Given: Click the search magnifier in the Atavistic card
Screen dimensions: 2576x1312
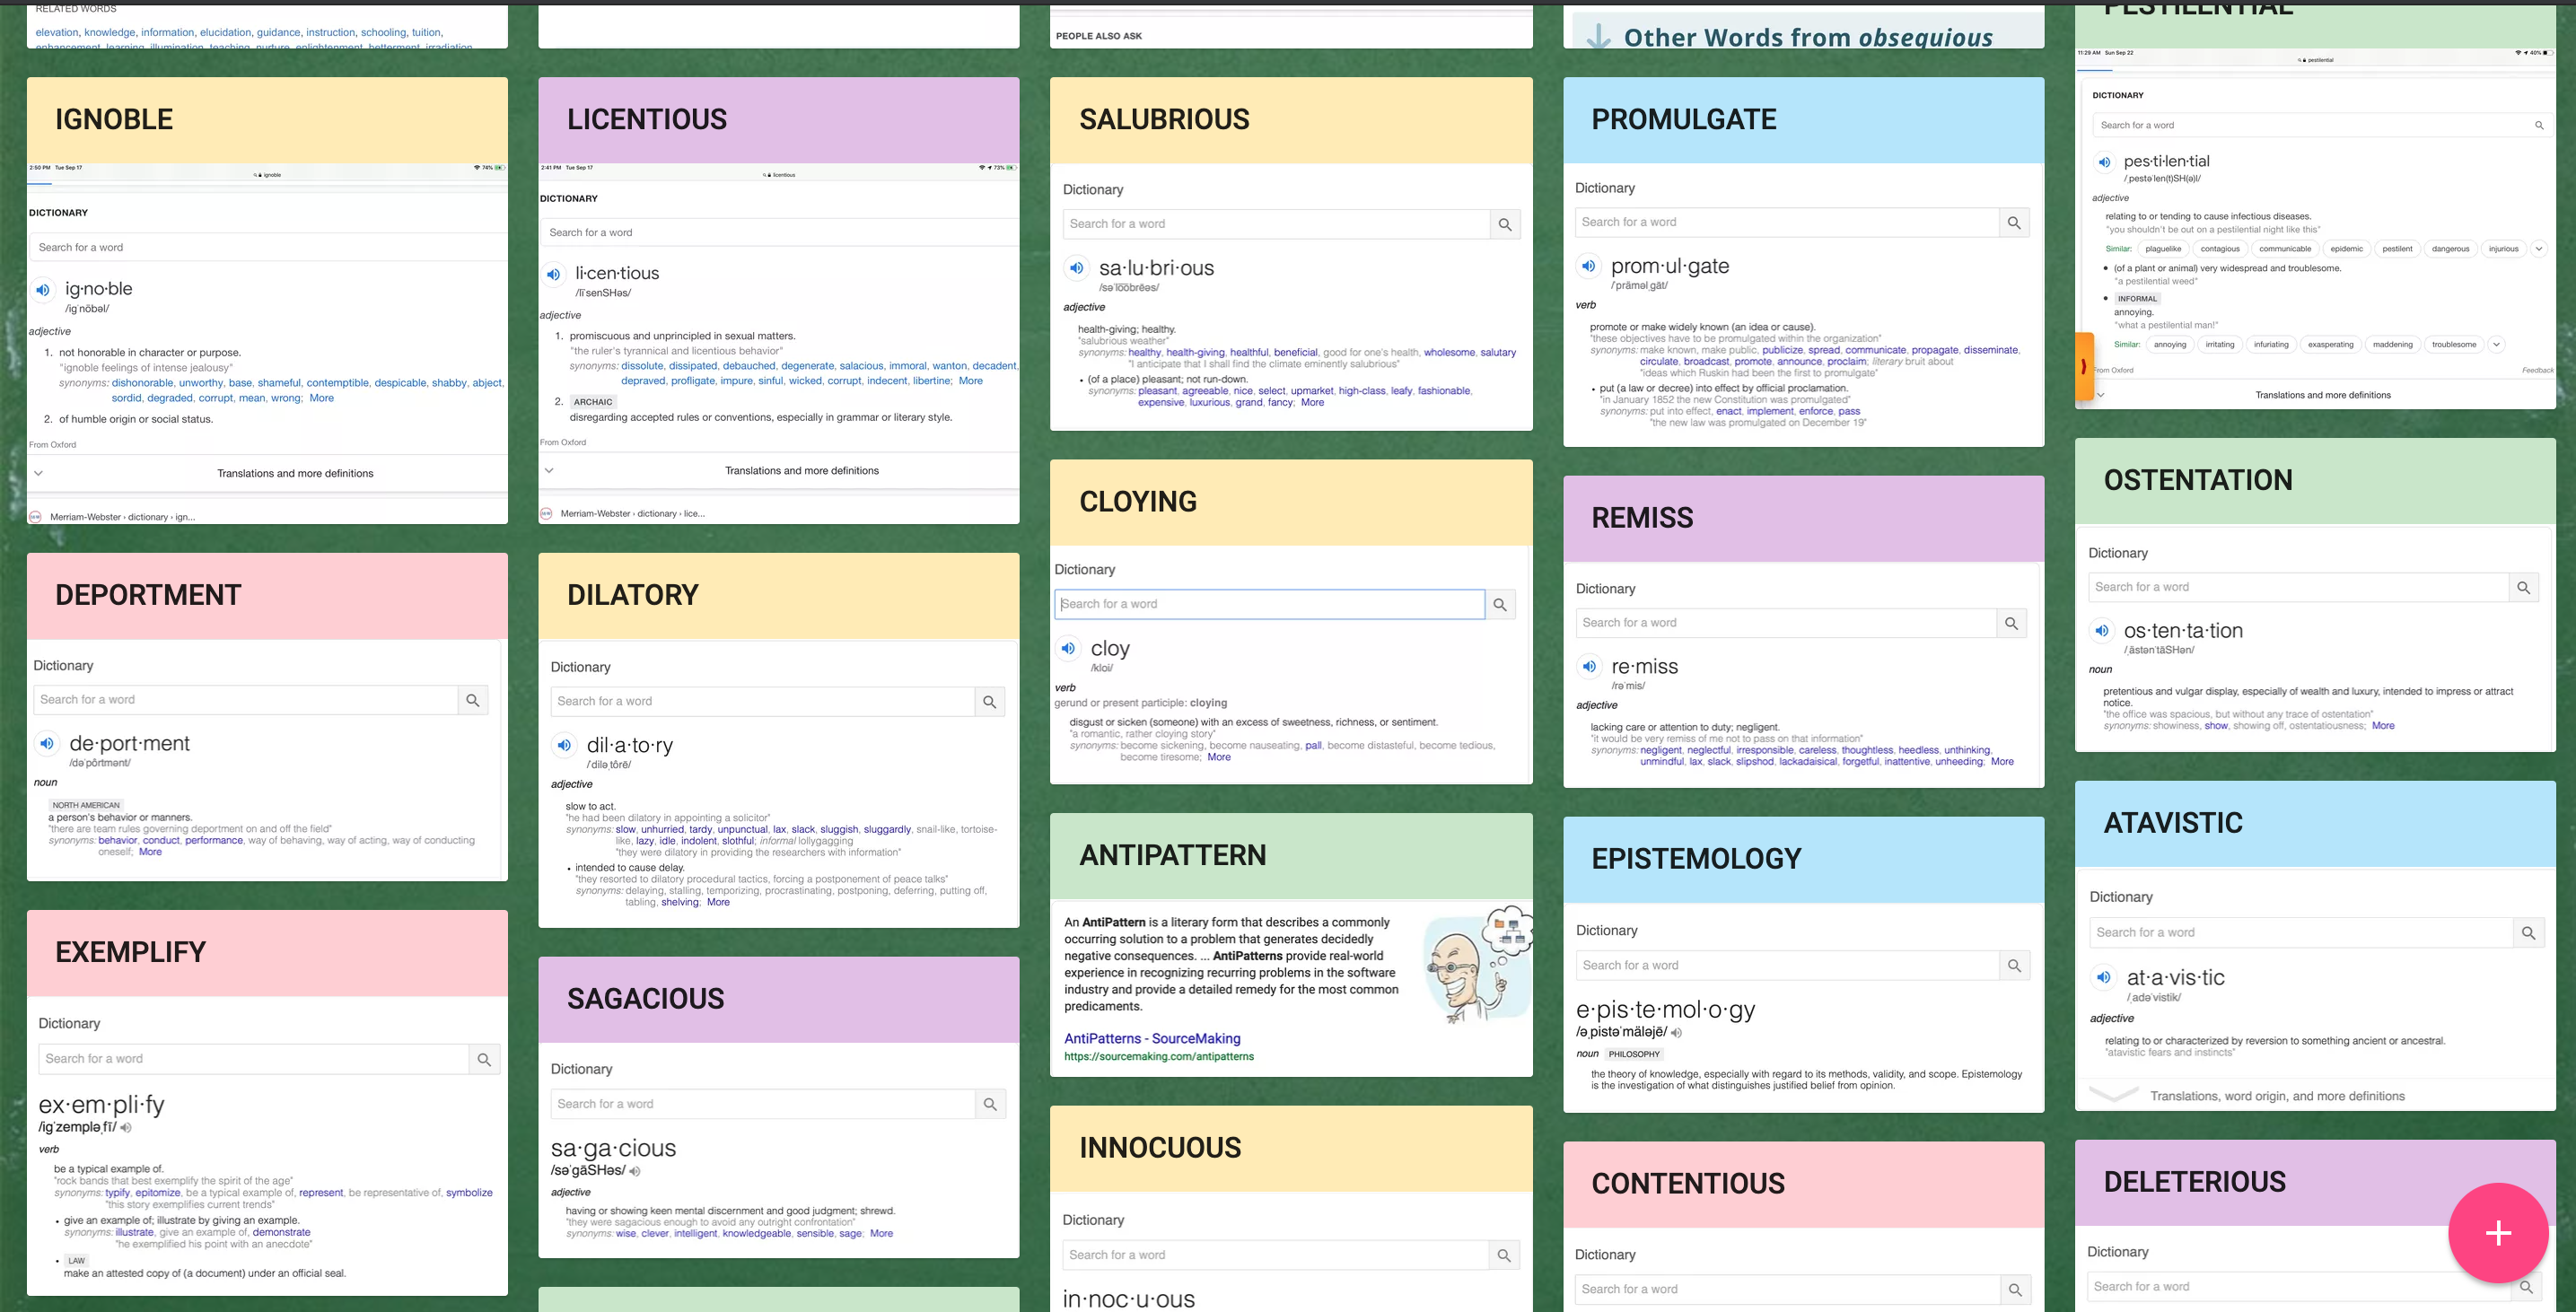Looking at the screenshot, I should (2529, 933).
